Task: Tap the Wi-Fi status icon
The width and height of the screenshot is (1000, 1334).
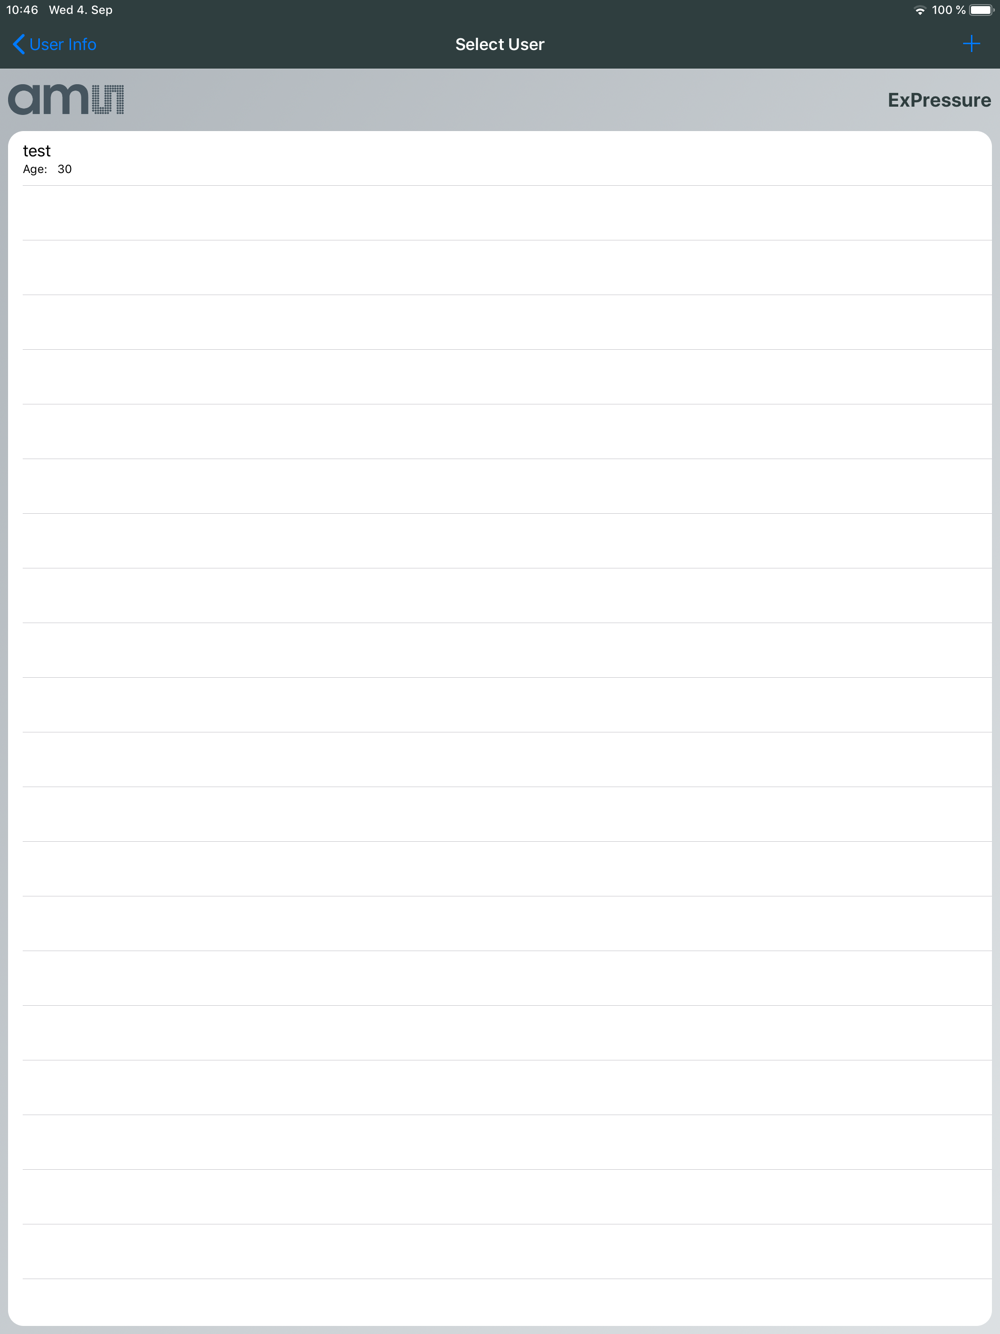Action: 920,10
